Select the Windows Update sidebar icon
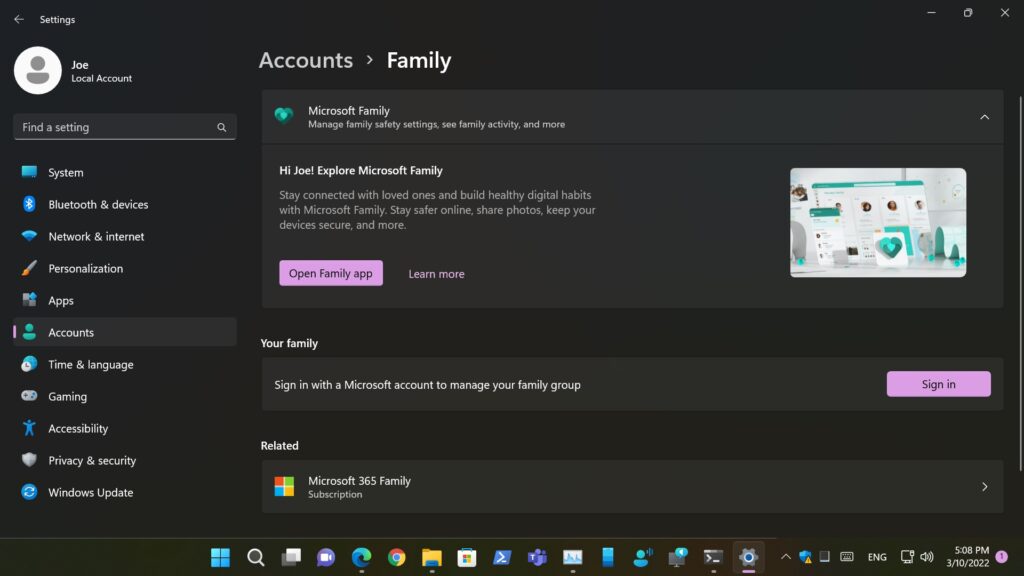The height and width of the screenshot is (576, 1024). [29, 492]
